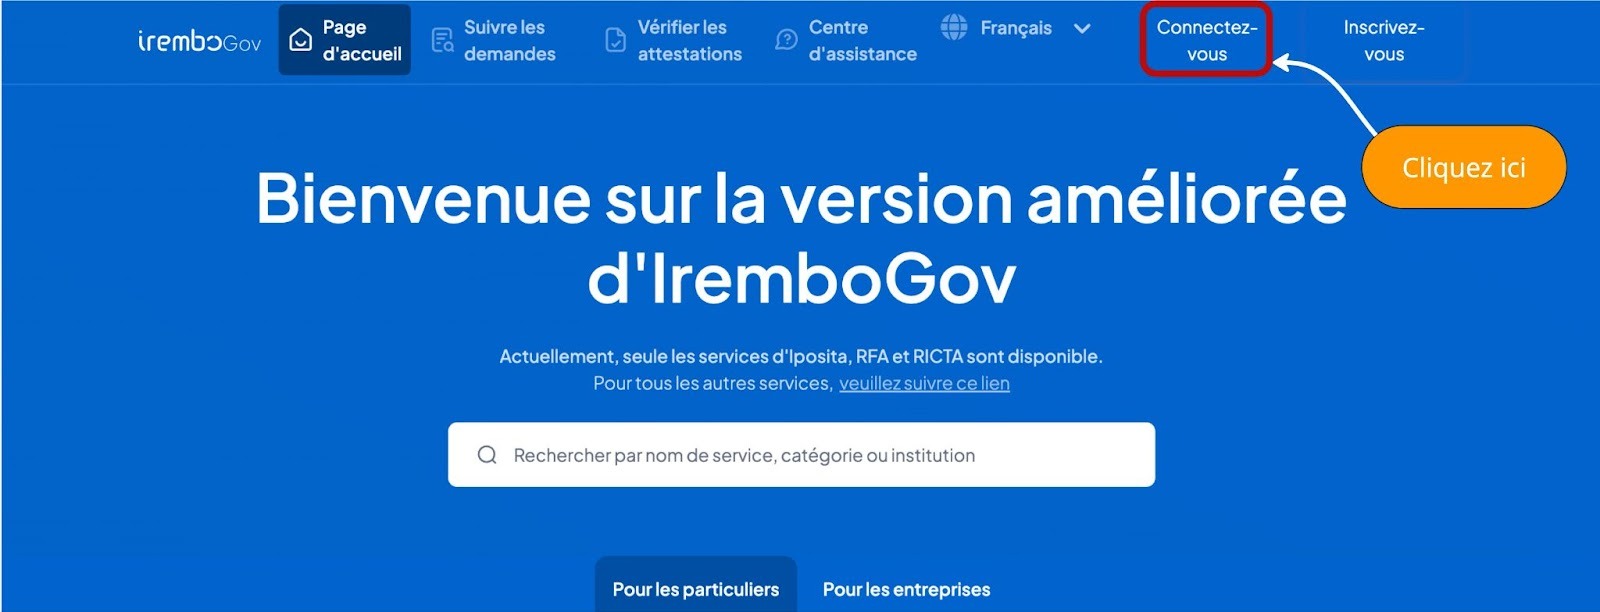
Task: Click the globe language icon
Action: [954, 27]
